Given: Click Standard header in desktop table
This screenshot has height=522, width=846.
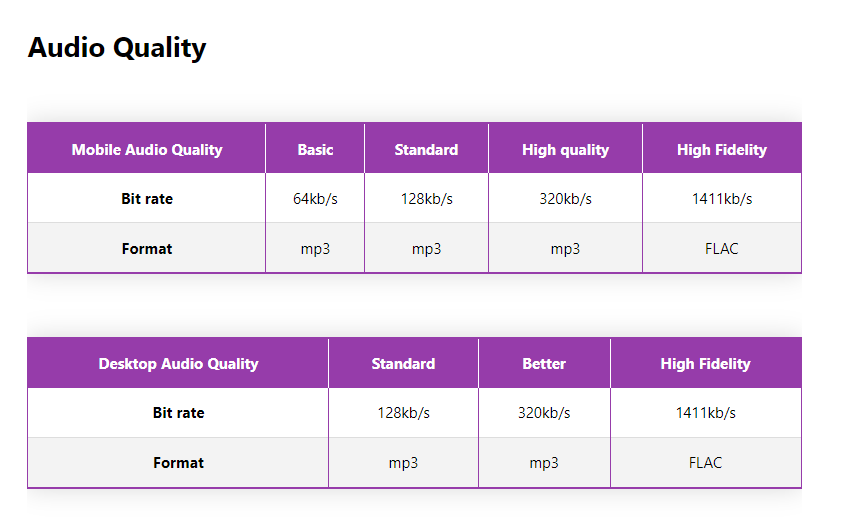Looking at the screenshot, I should 403,363.
